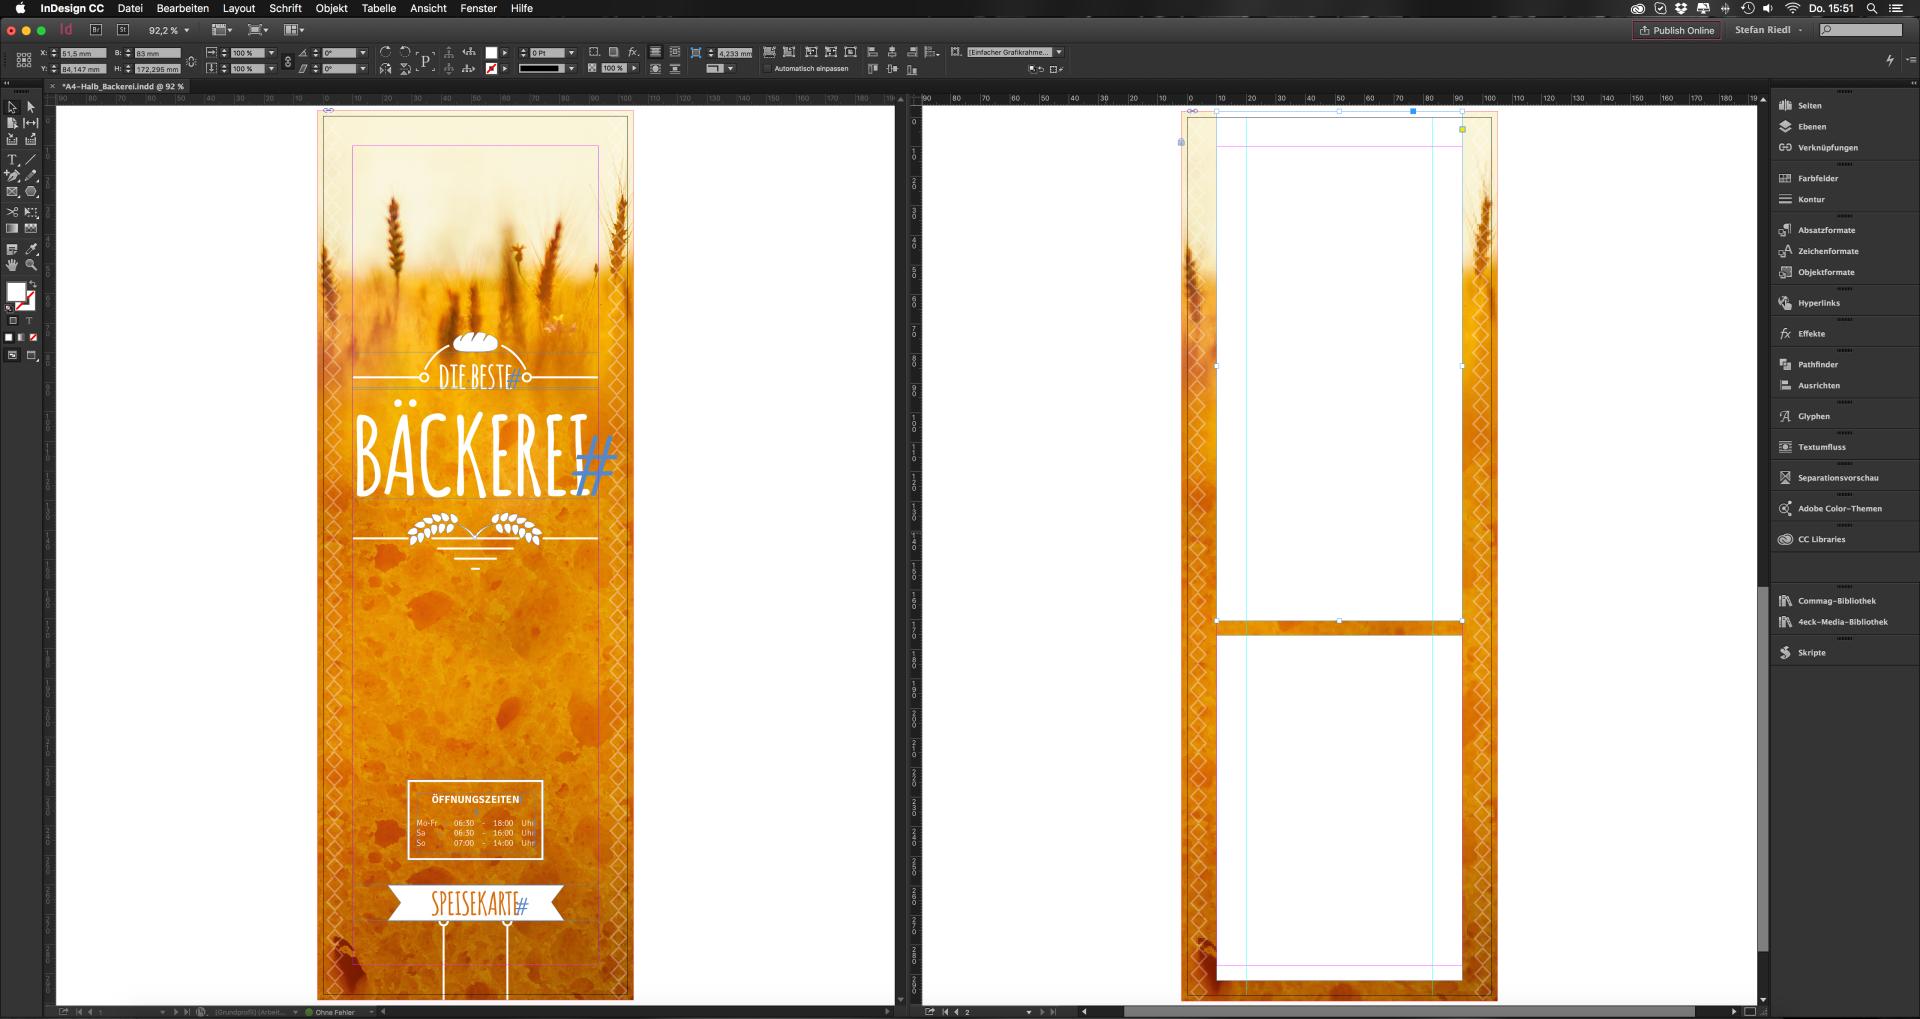Select the Pencil tool

point(31,176)
